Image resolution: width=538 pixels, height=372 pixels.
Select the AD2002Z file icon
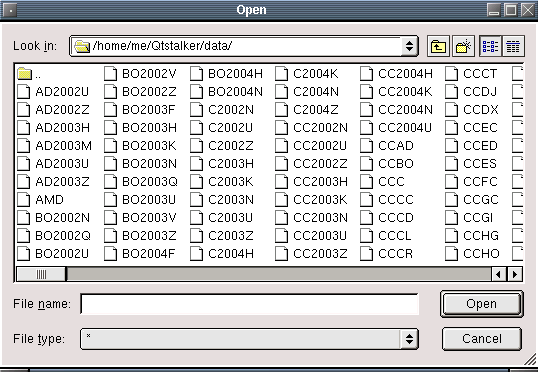[x=24, y=109]
